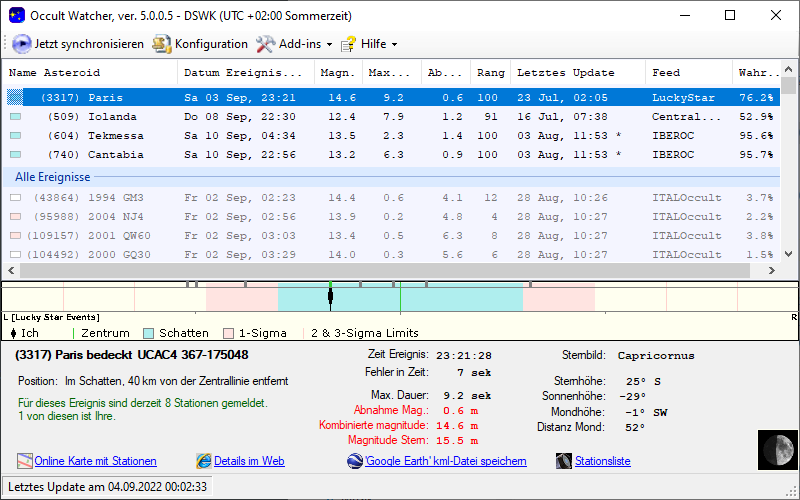This screenshot has width=800, height=500.
Task: Save 'Google Earth' kml-Datei link
Action: (445, 461)
